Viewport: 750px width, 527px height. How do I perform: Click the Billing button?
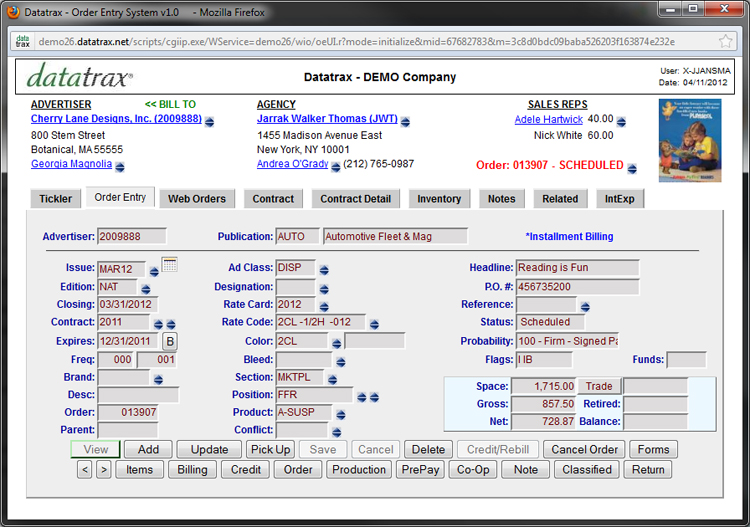[192, 470]
